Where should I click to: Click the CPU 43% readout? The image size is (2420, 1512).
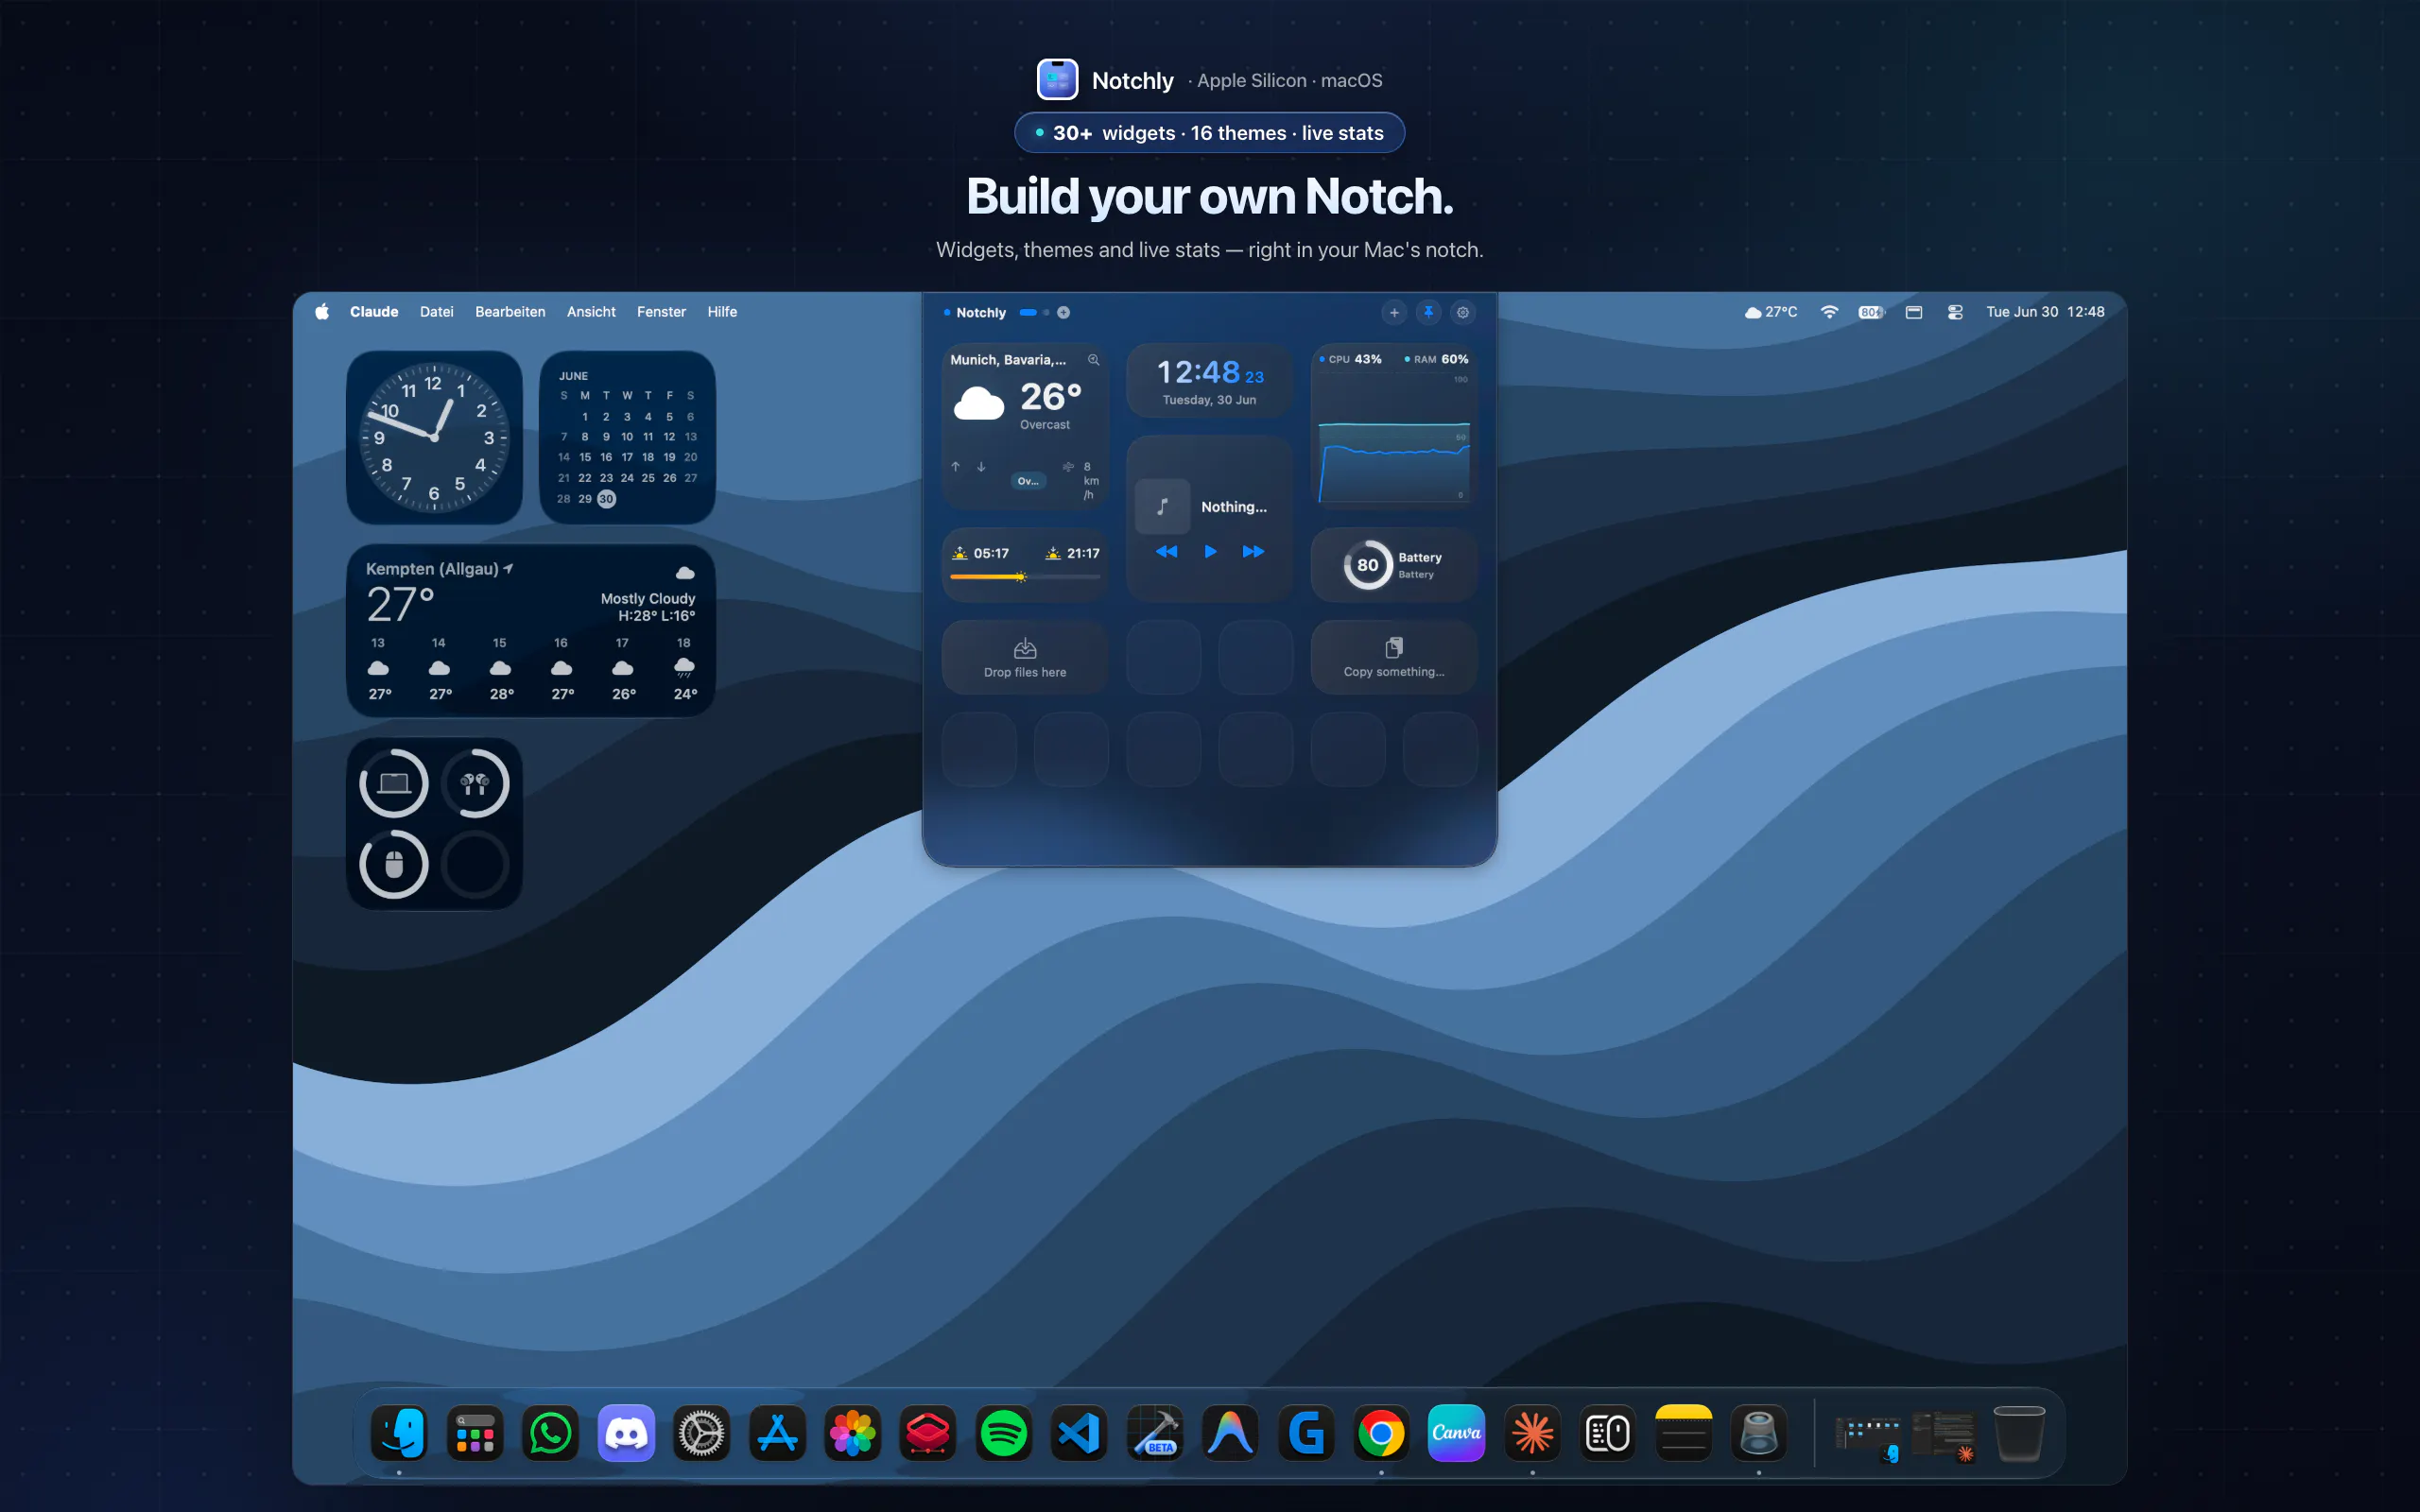pos(1350,359)
